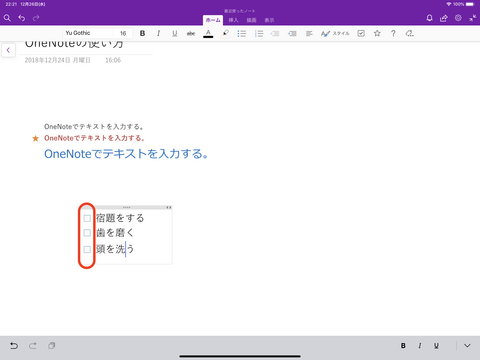Image resolution: width=480 pixels, height=360 pixels.
Task: Toggle italic in the ribbon
Action: pos(158,33)
